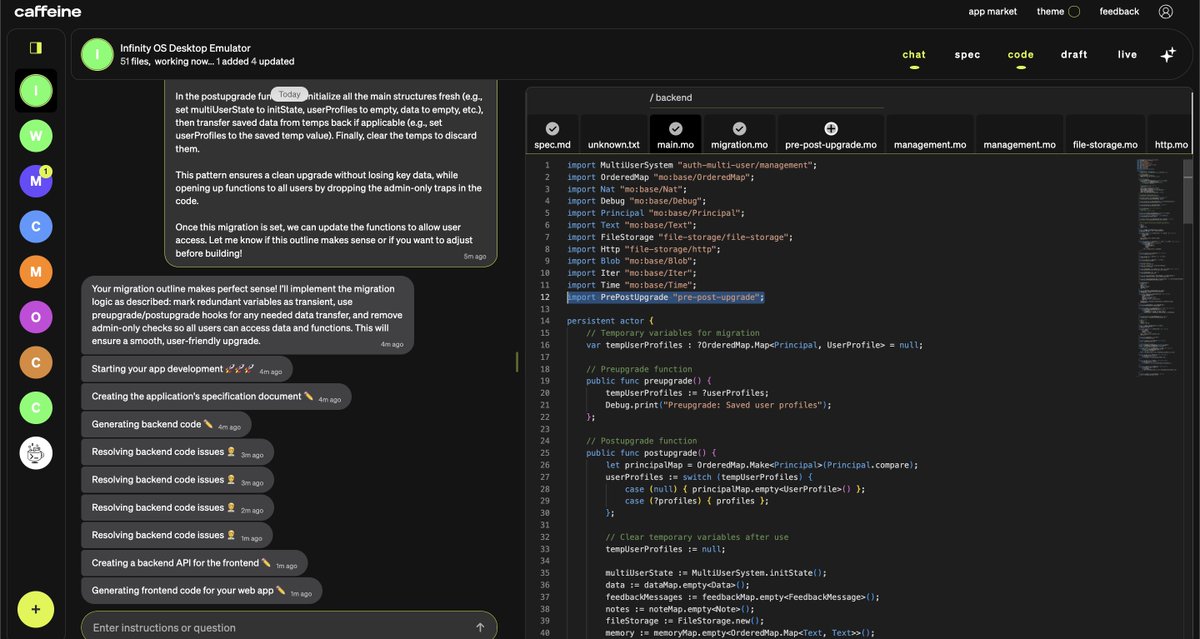Click "Starting your app development" status message
The height and width of the screenshot is (639, 1200).
pyautogui.click(x=187, y=369)
